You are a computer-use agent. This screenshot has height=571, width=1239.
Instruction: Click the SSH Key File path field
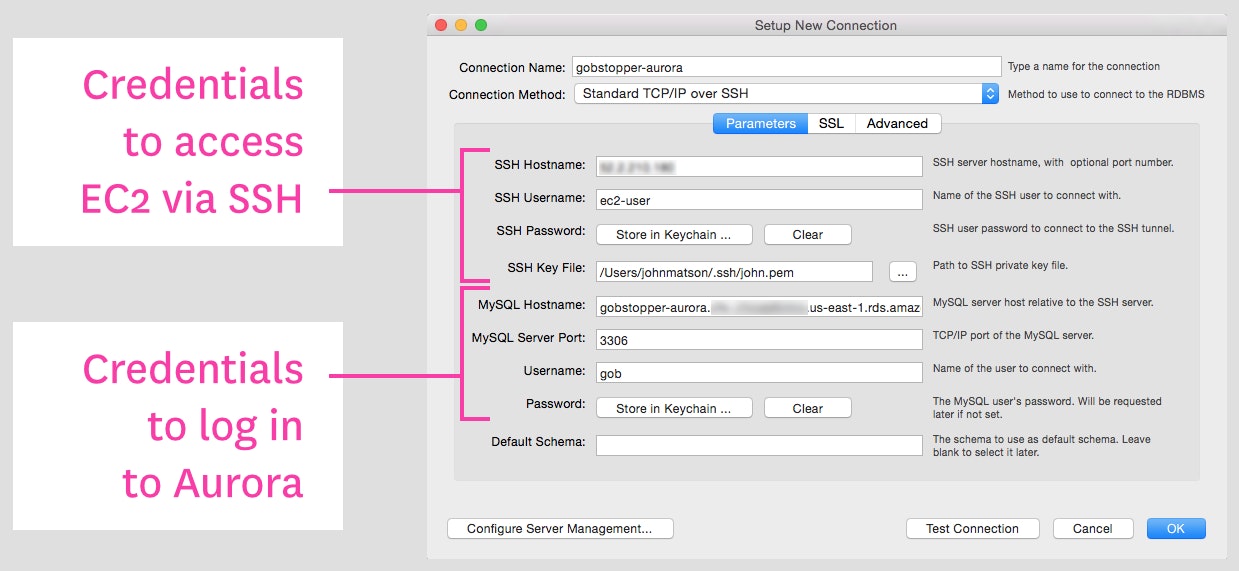(x=734, y=272)
